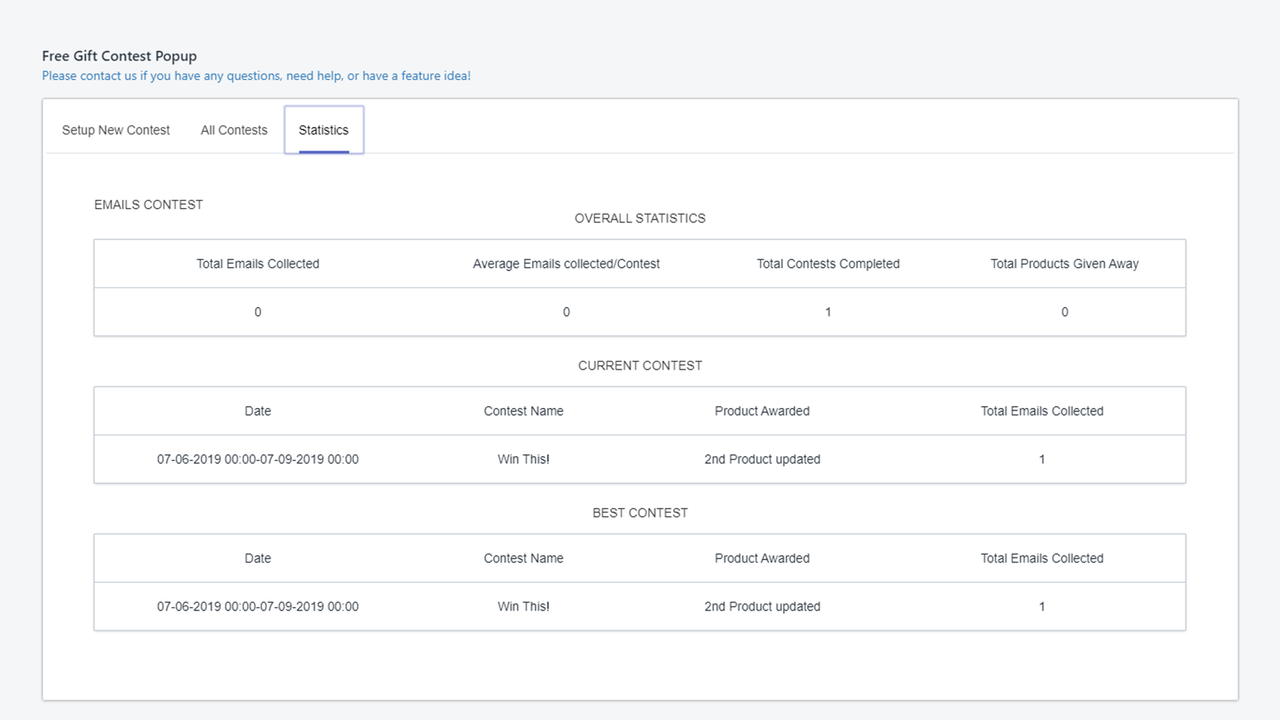
Task: Click the Total Contests Completed value showing 1
Action: (828, 311)
